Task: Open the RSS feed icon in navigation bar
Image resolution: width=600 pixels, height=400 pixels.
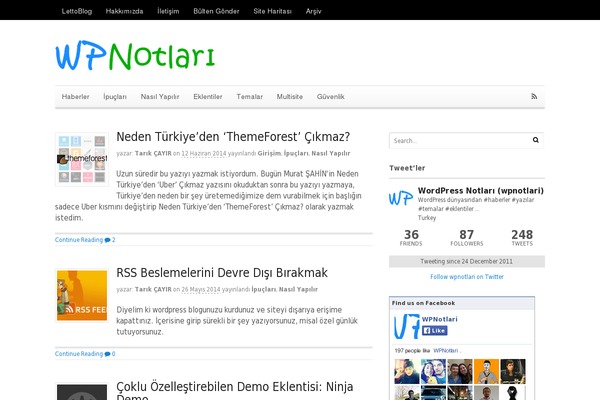Action: click(x=534, y=96)
